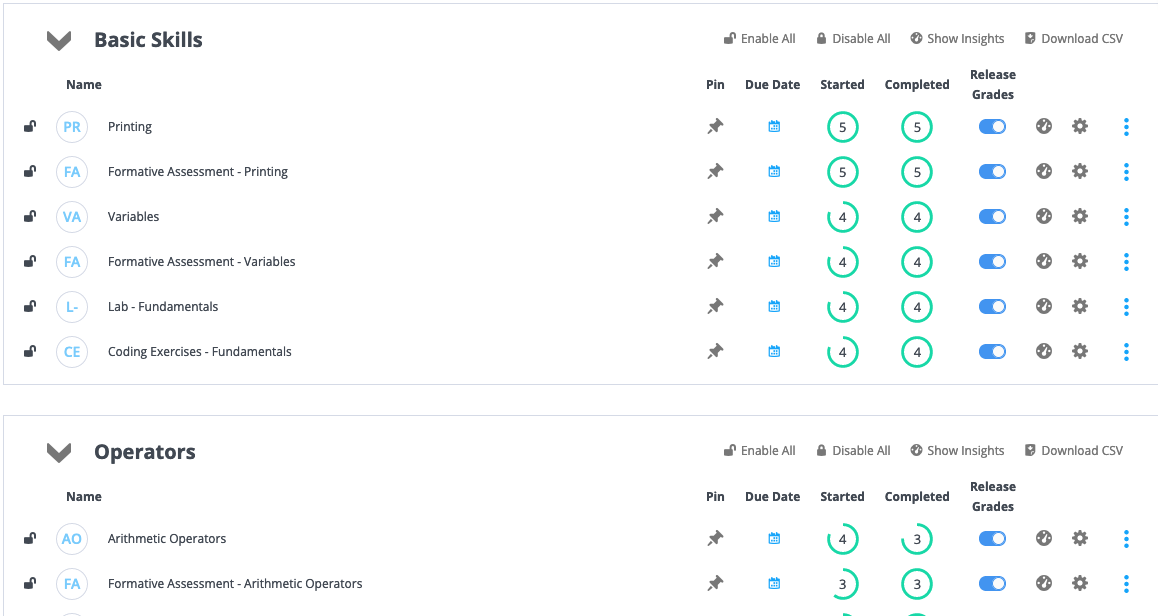This screenshot has width=1158, height=616.
Task: Pin the Arithmetic Operators assignment
Action: point(715,539)
